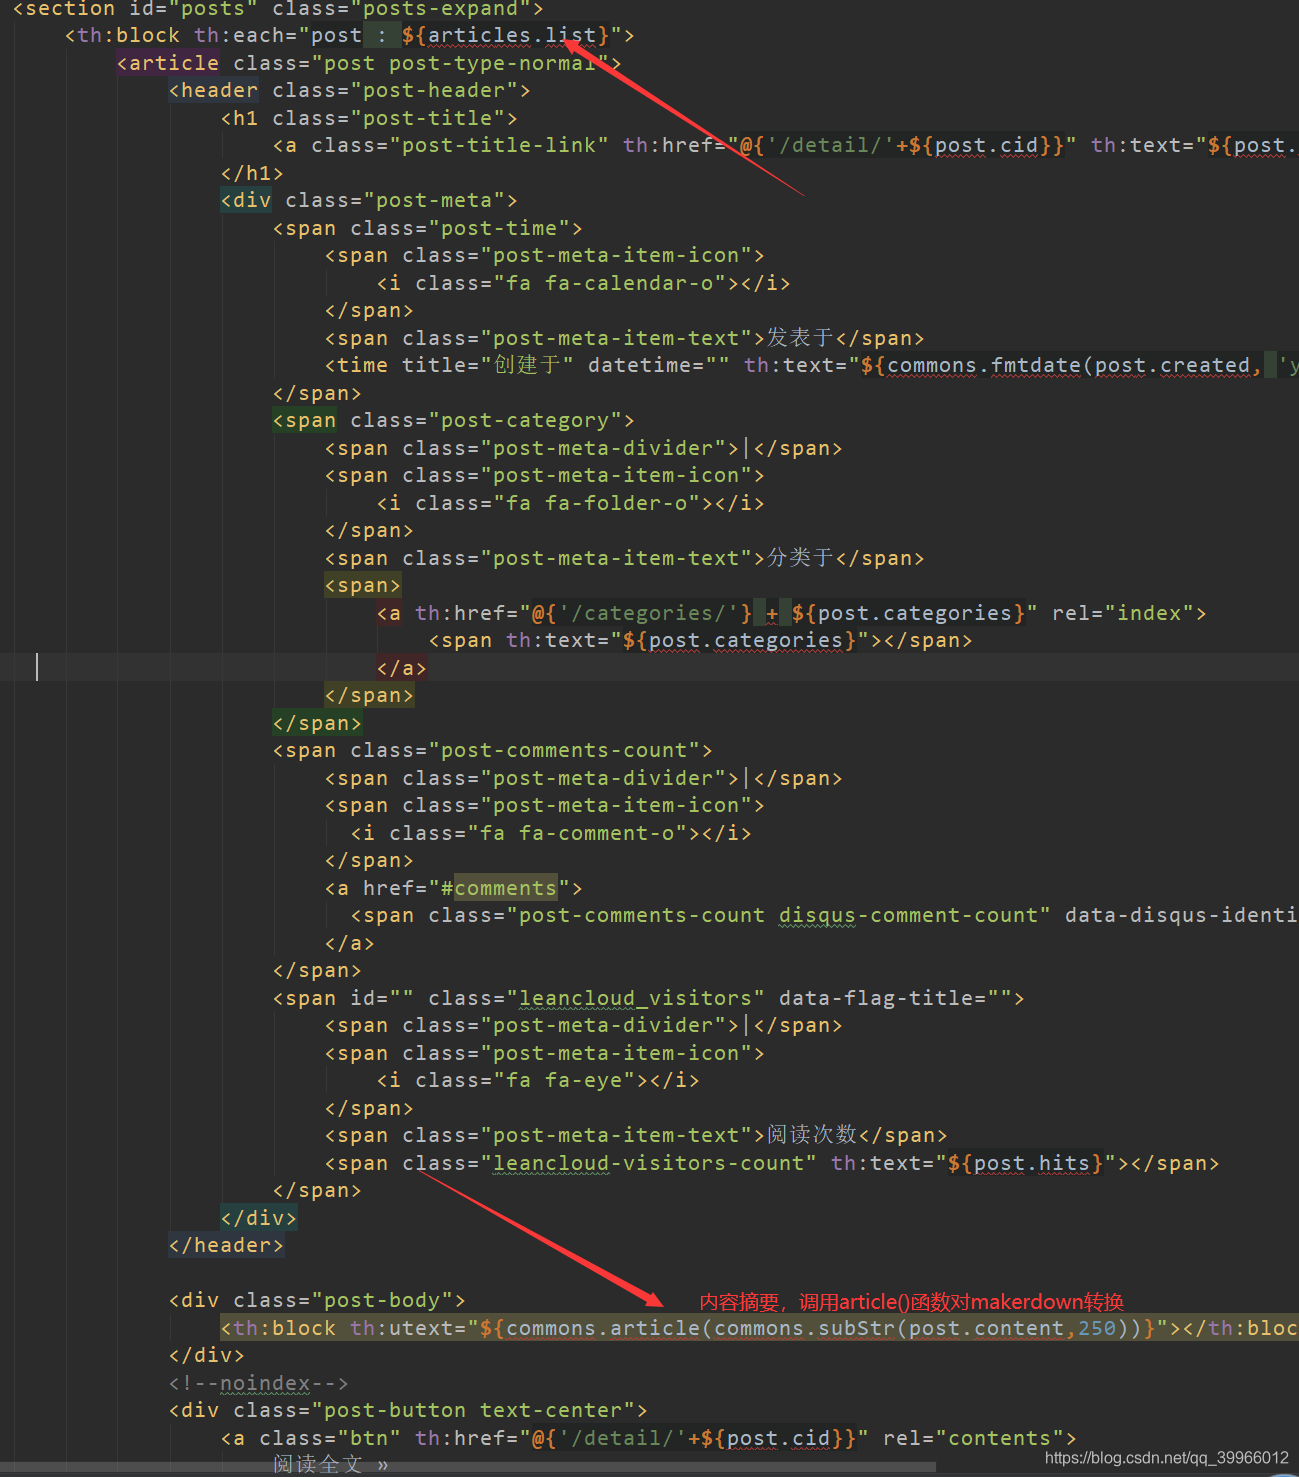
Task: Click the 阅读次数 span text
Action: point(812,1135)
